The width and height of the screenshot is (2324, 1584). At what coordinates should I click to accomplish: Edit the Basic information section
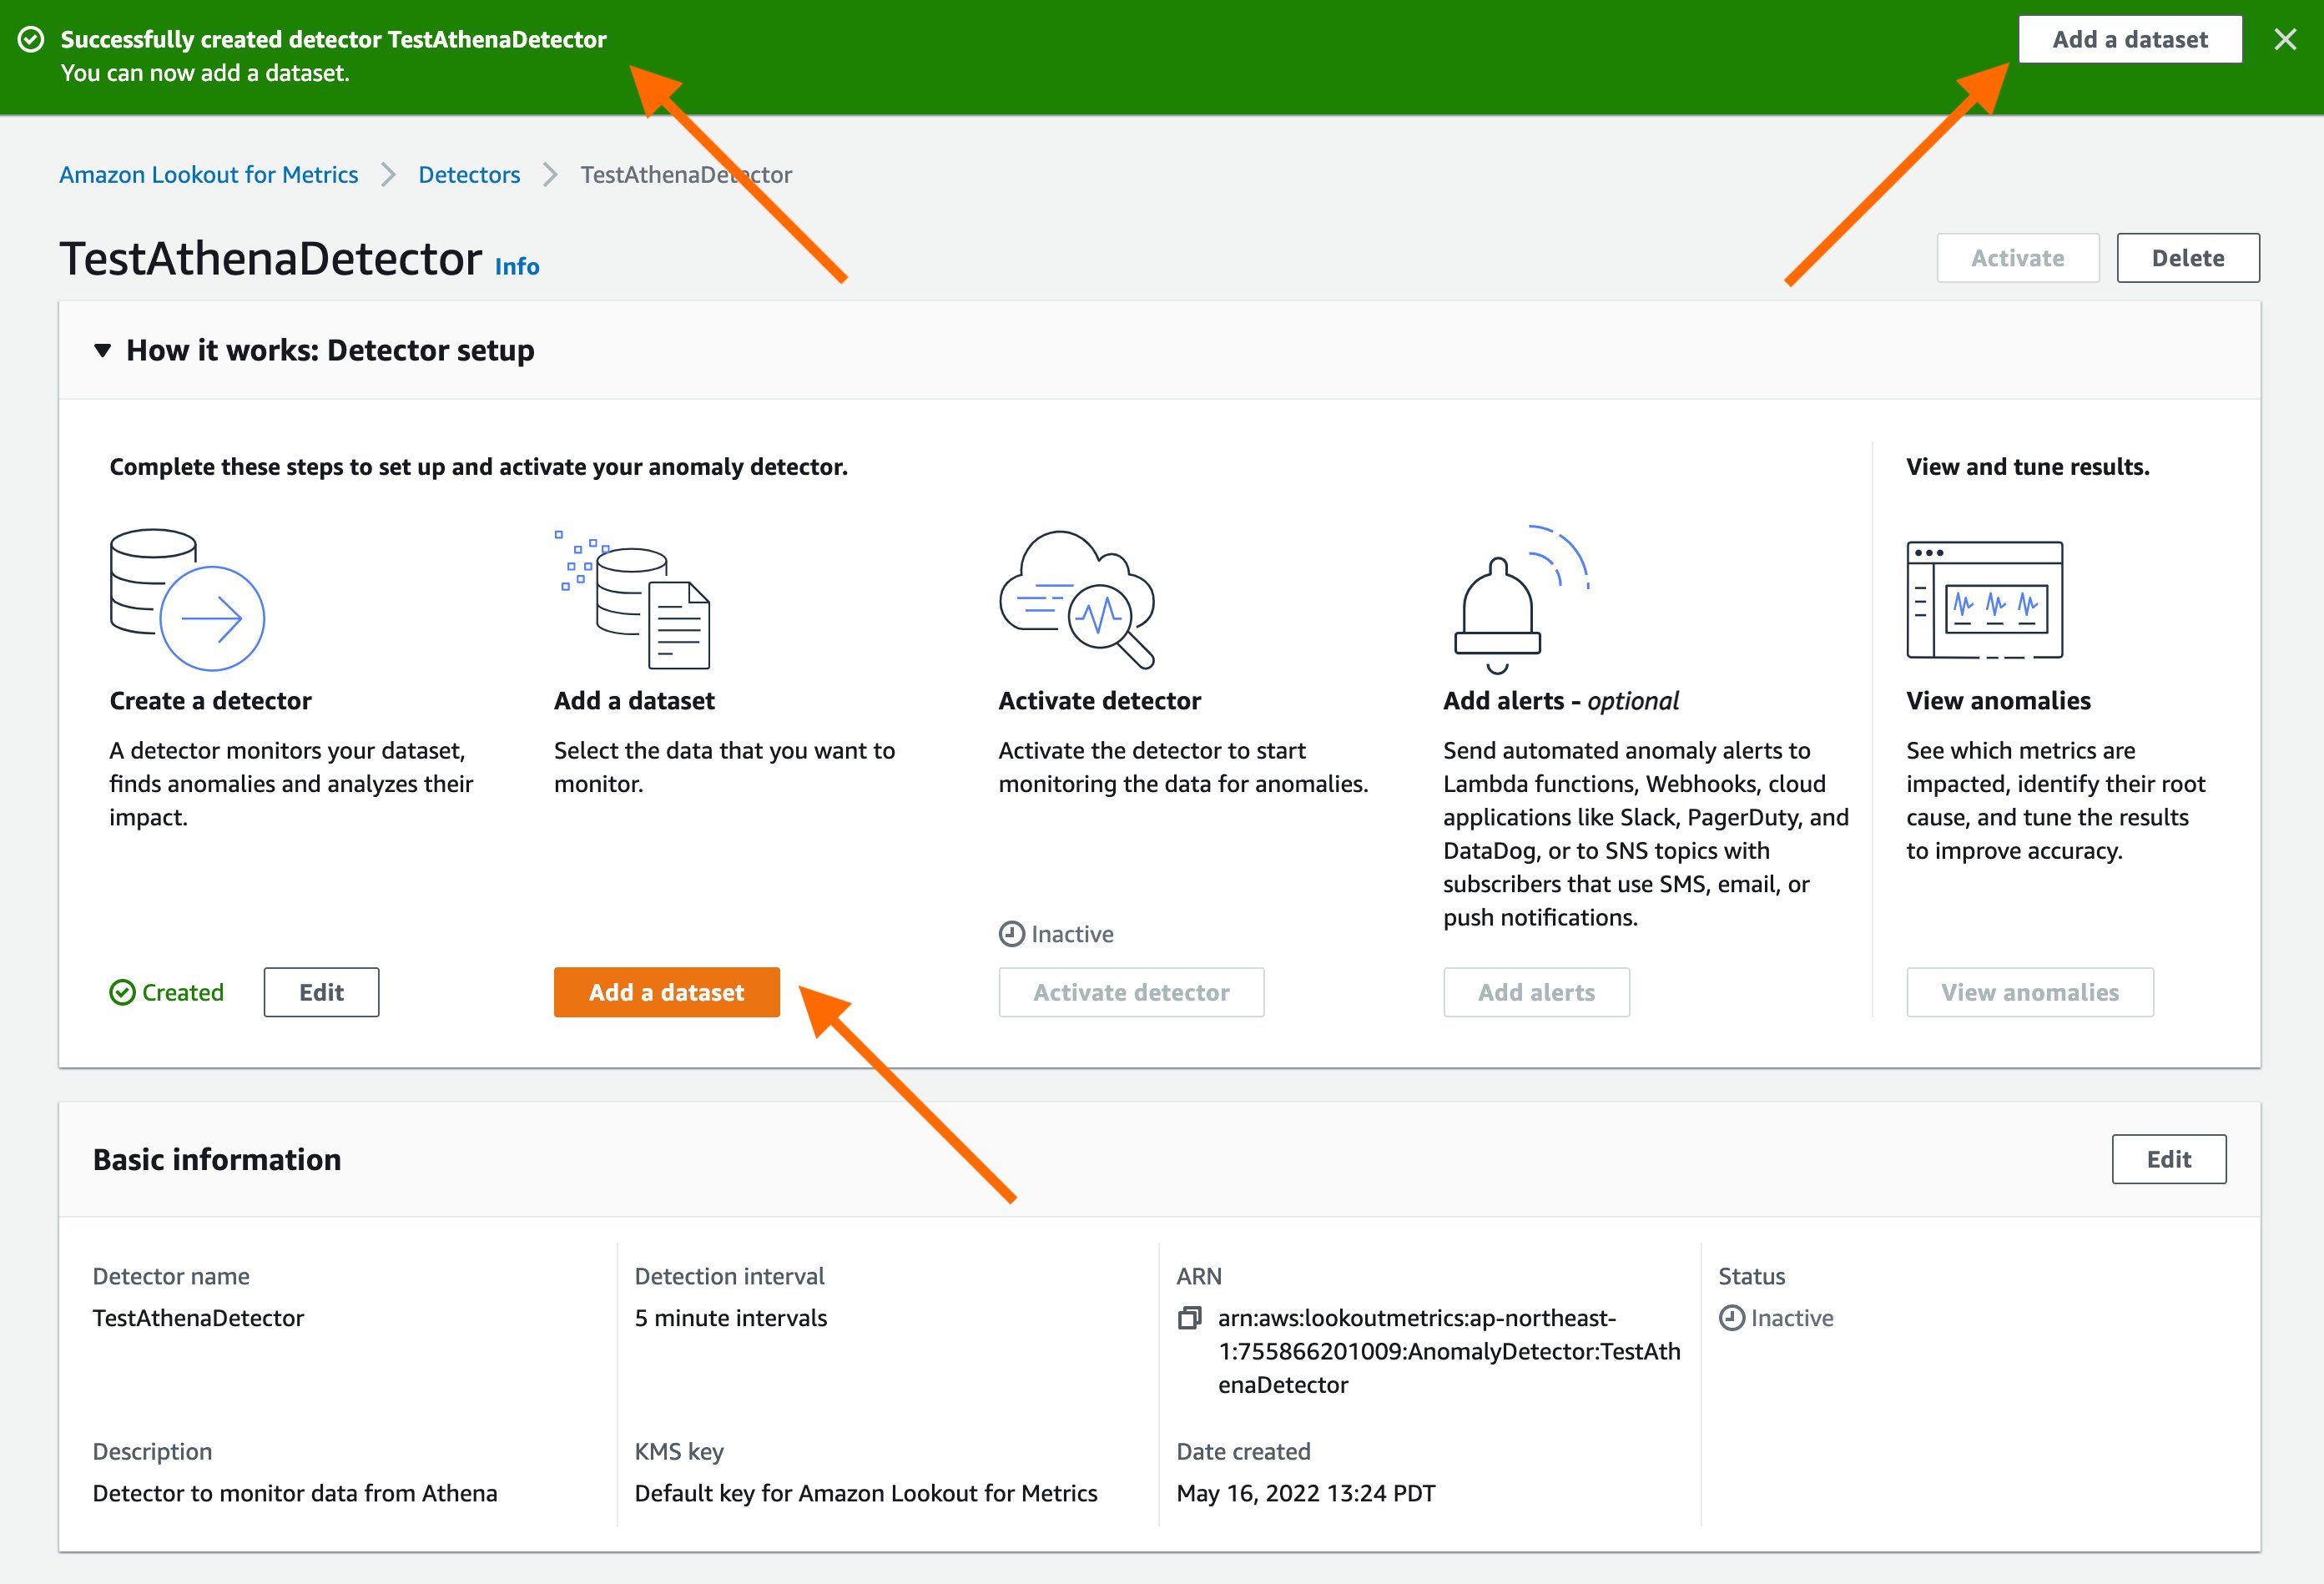(x=2168, y=1159)
